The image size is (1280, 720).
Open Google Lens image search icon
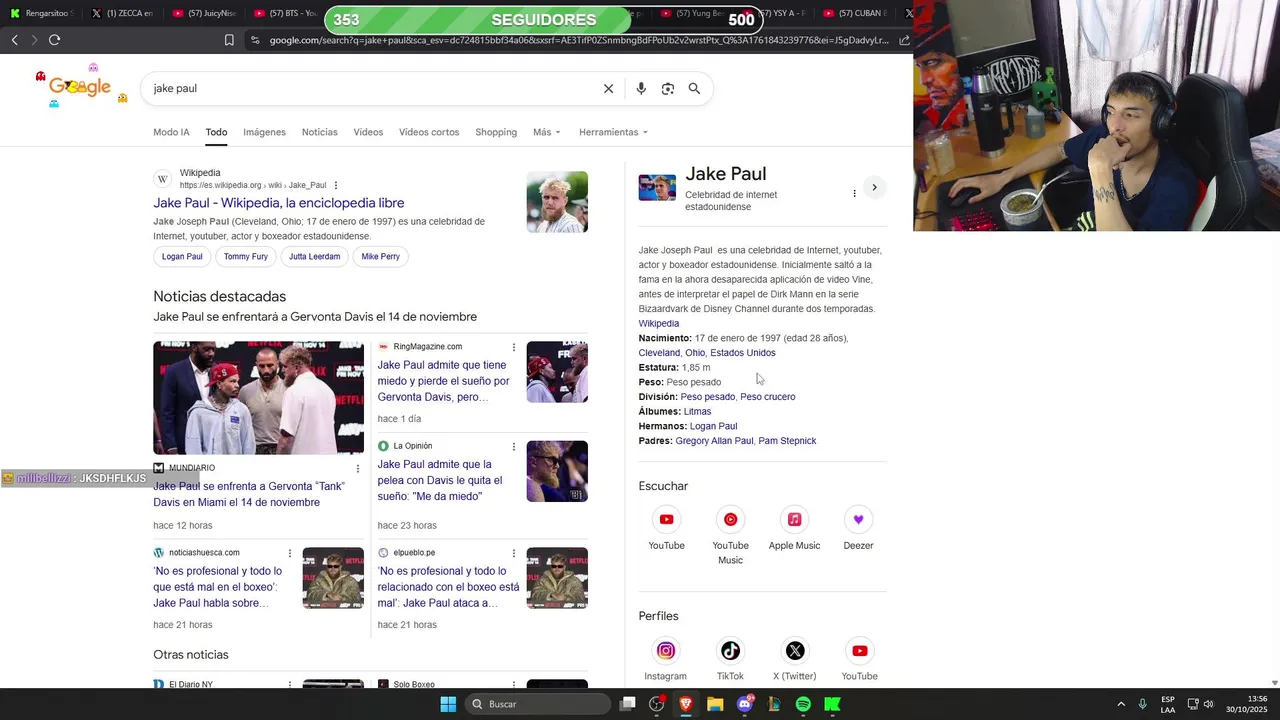point(668,89)
